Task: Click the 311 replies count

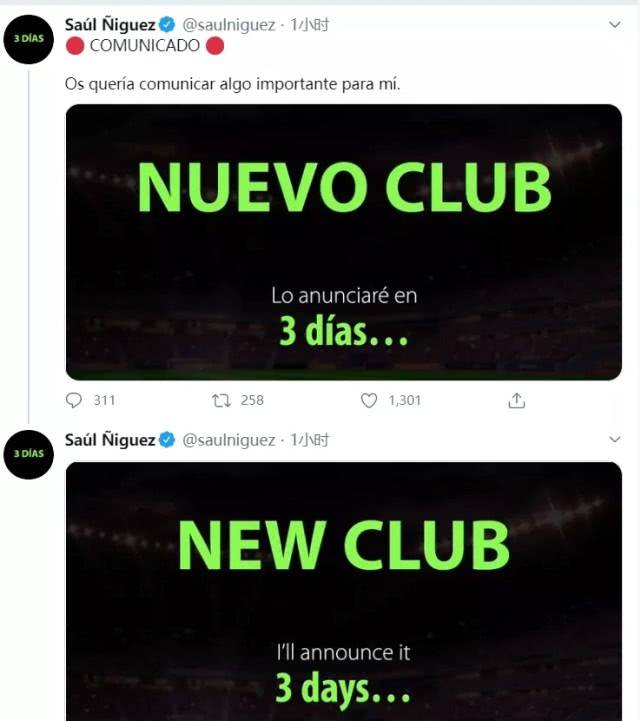Action: (104, 401)
